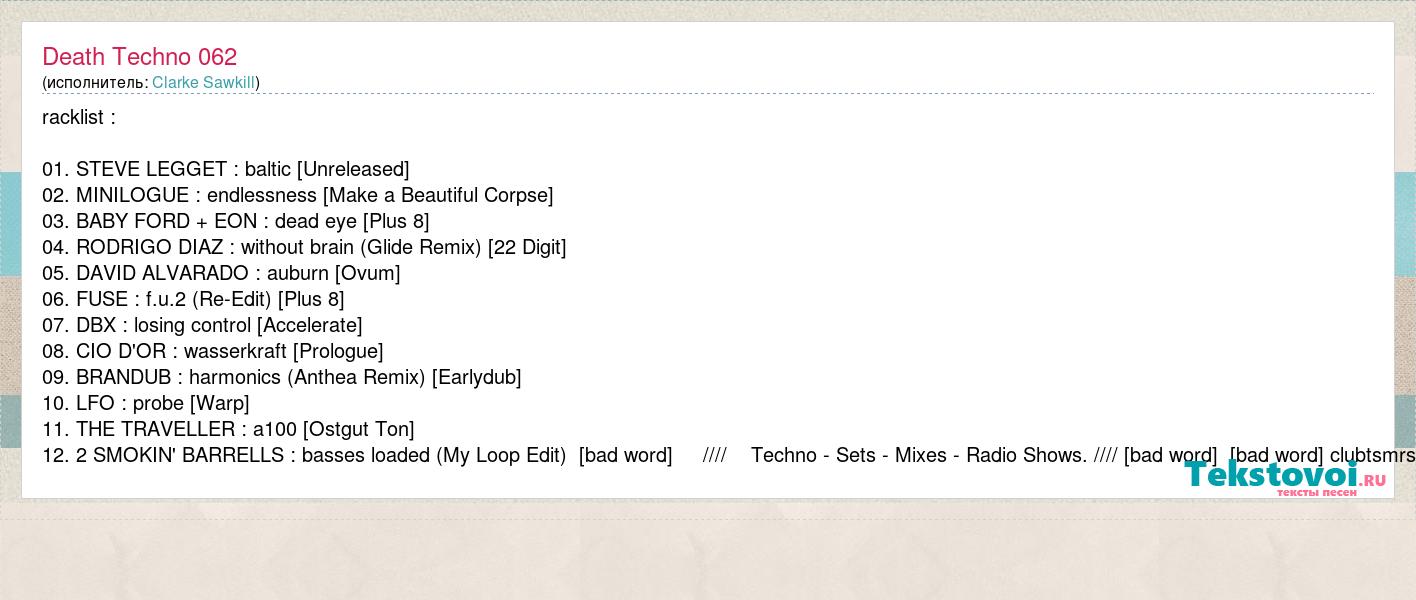This screenshot has width=1416, height=600.
Task: Select track 04 RODRIGO DIAZ without brain line
Action: coord(304,247)
